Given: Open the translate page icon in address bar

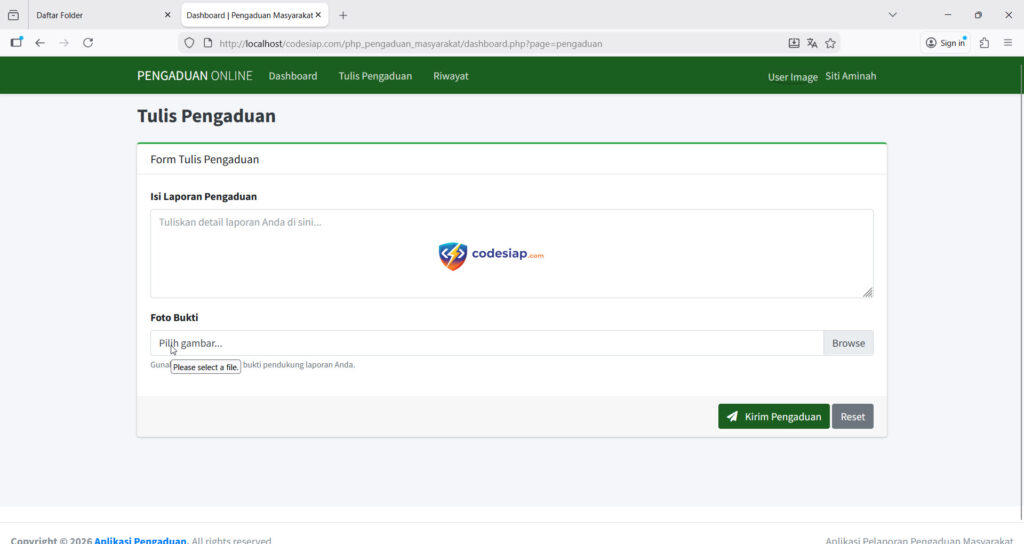Looking at the screenshot, I should coord(812,43).
